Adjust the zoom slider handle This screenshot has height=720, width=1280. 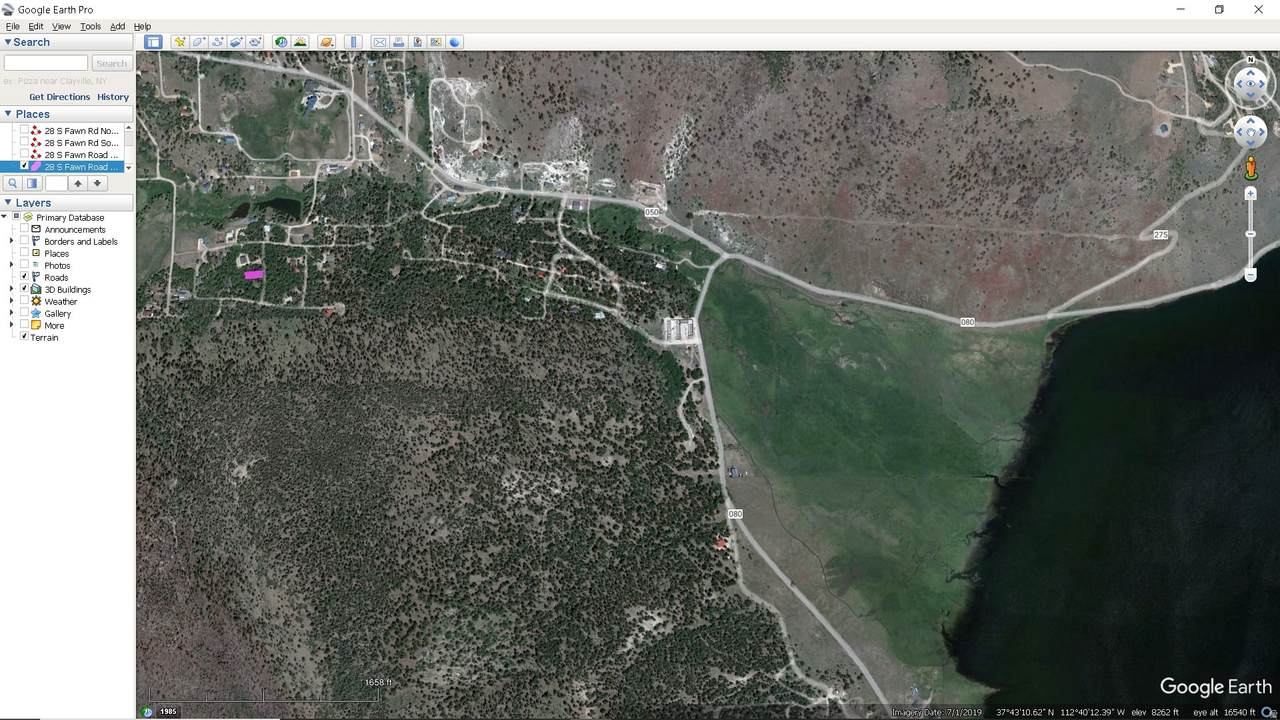[x=1251, y=234]
